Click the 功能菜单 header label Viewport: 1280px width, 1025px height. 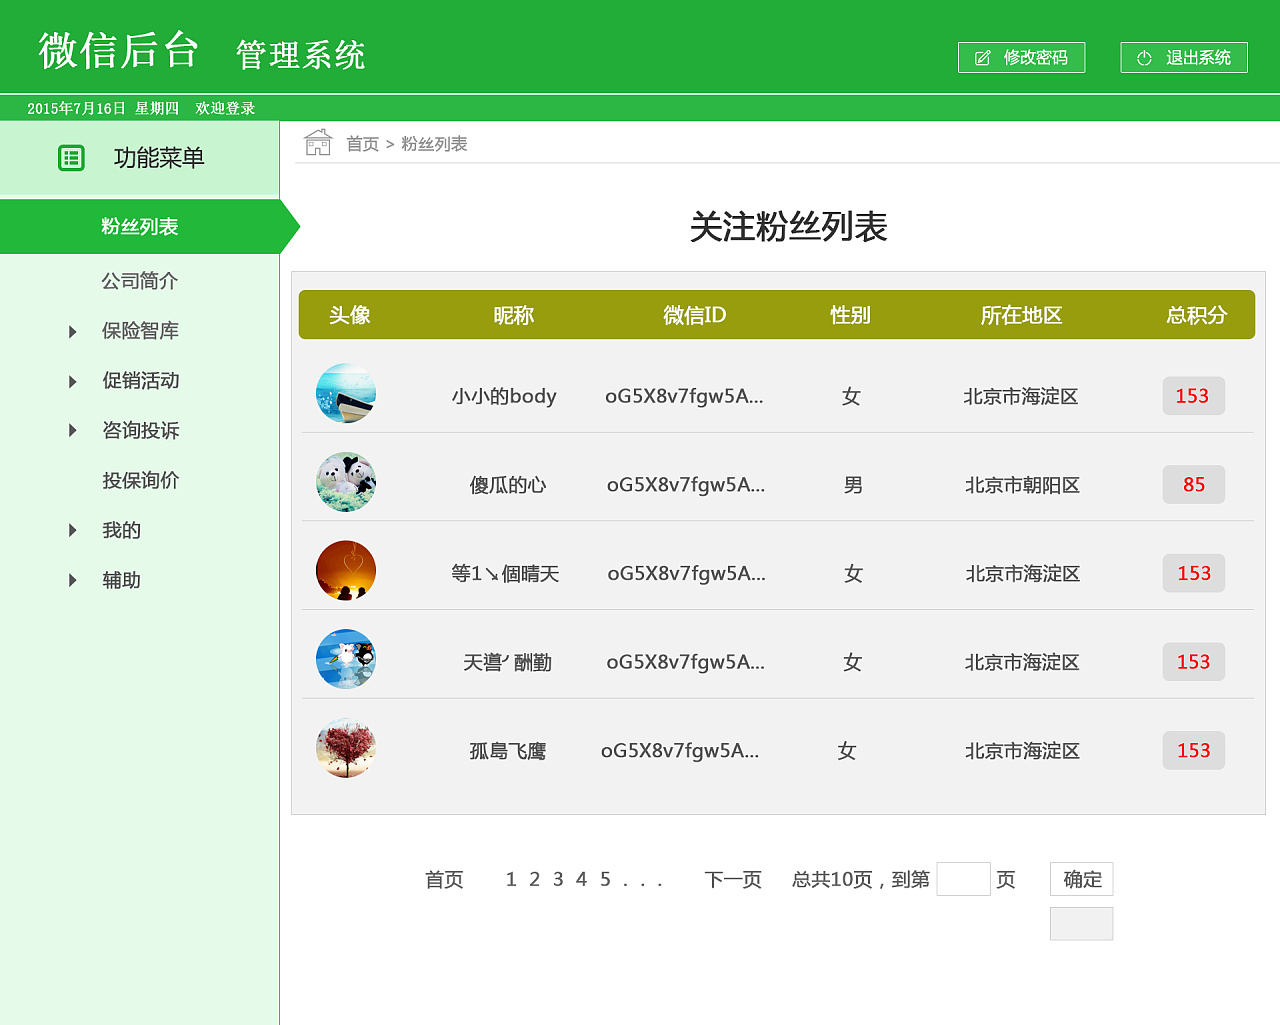159,158
